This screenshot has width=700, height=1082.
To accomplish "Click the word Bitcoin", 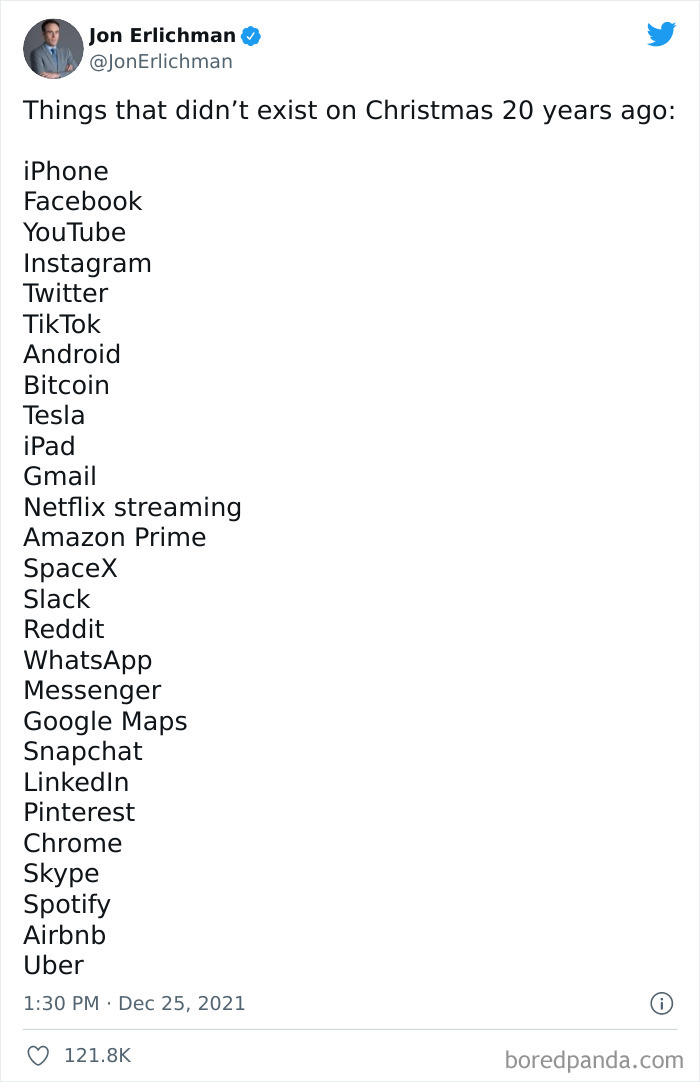I will point(66,385).
